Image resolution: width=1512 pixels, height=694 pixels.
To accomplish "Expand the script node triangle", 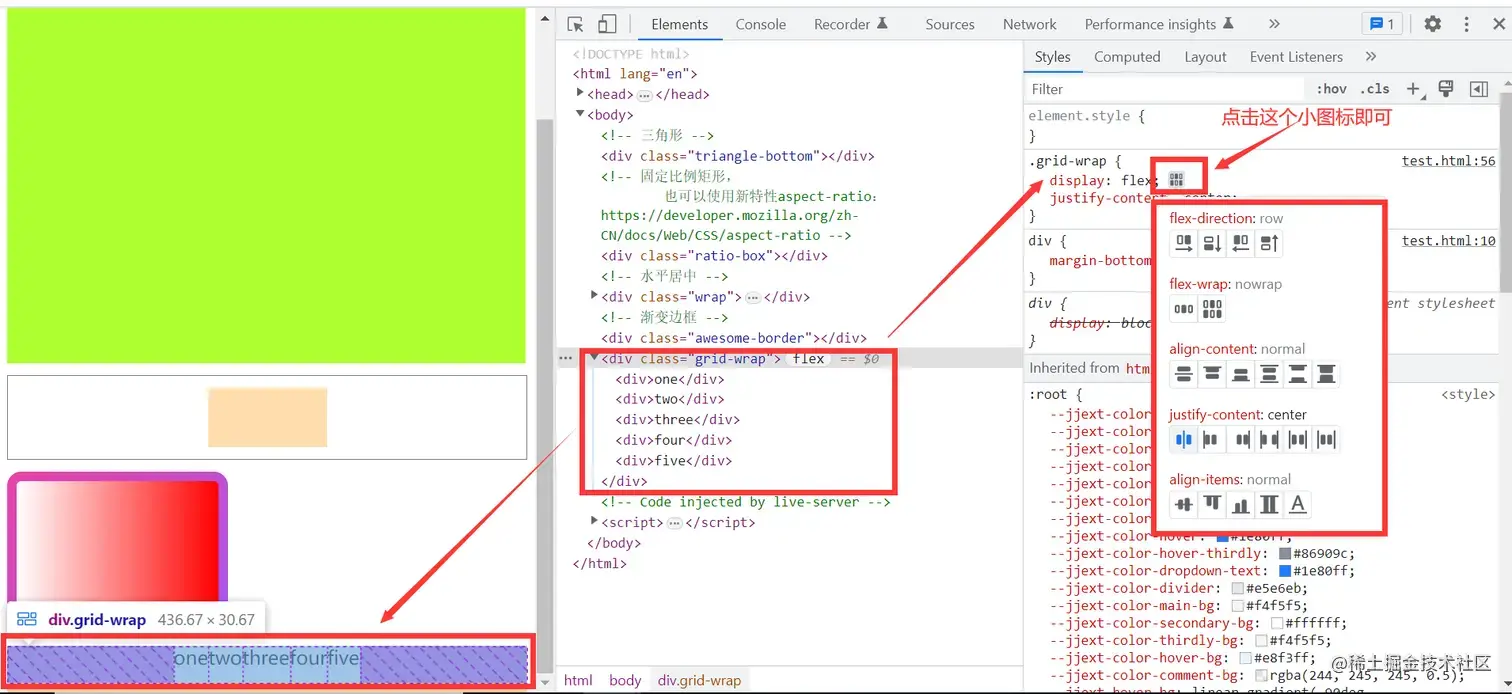I will (x=594, y=521).
